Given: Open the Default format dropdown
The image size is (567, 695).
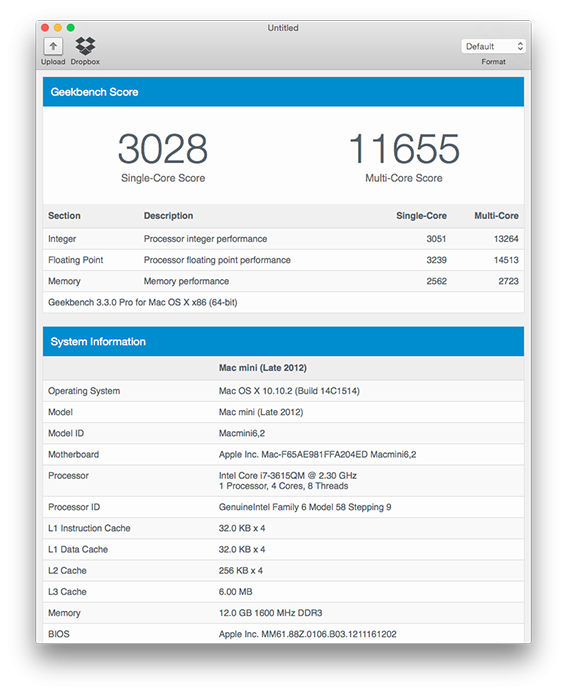Looking at the screenshot, I should (x=493, y=46).
